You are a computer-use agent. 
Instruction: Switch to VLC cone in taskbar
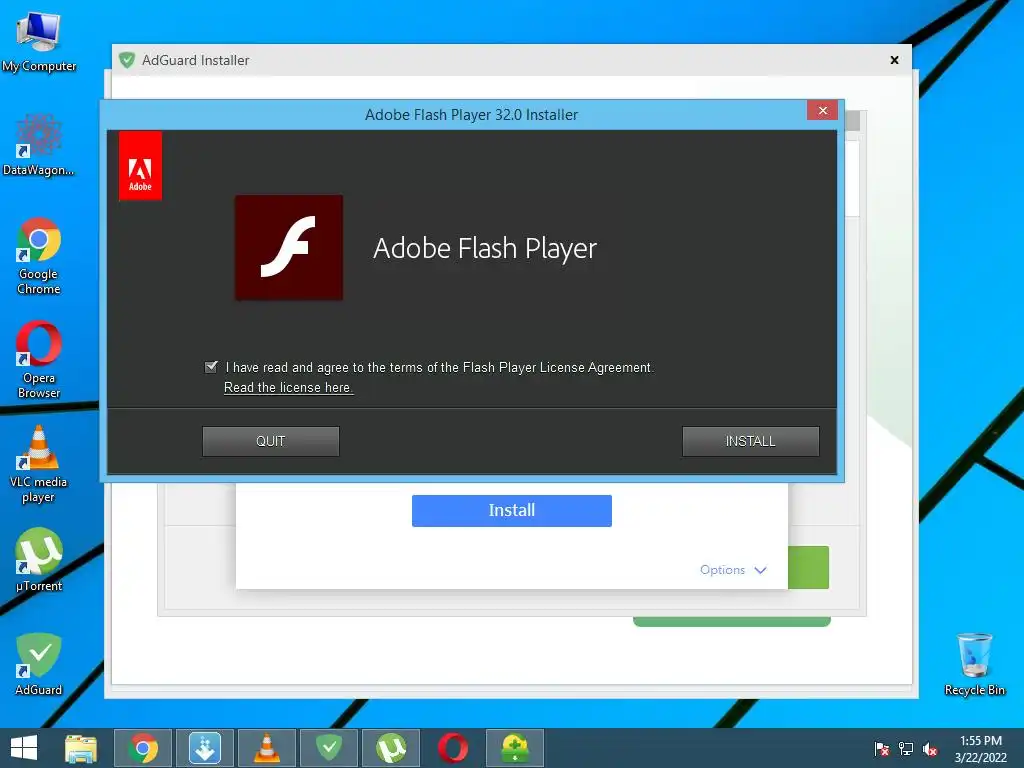[266, 748]
